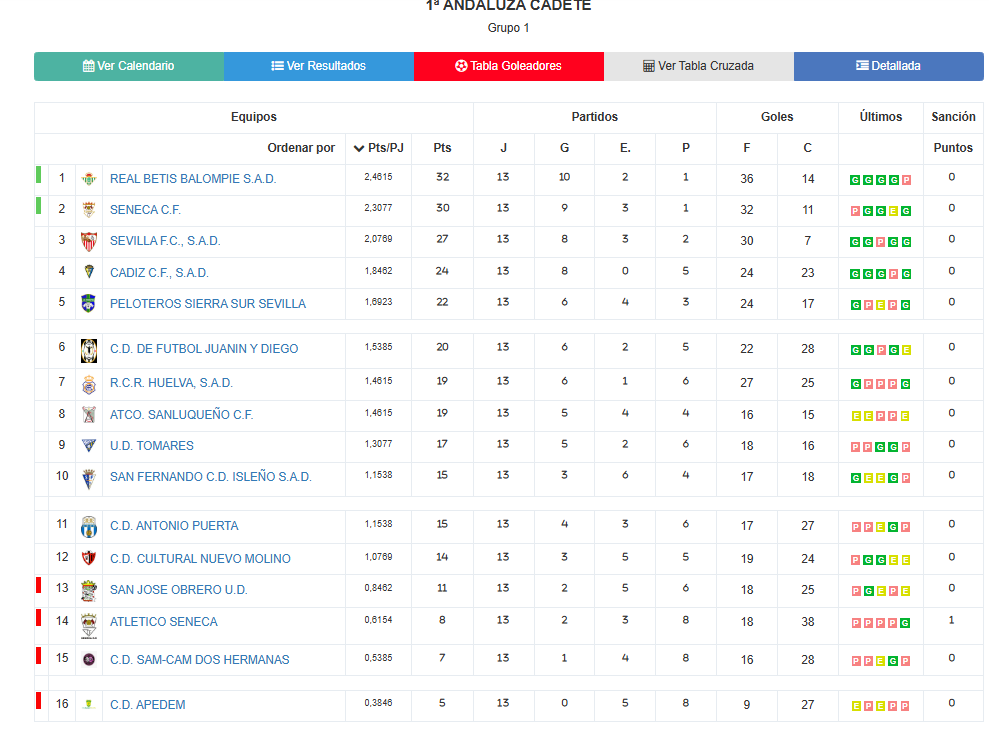Click the Pts column header

(442, 148)
